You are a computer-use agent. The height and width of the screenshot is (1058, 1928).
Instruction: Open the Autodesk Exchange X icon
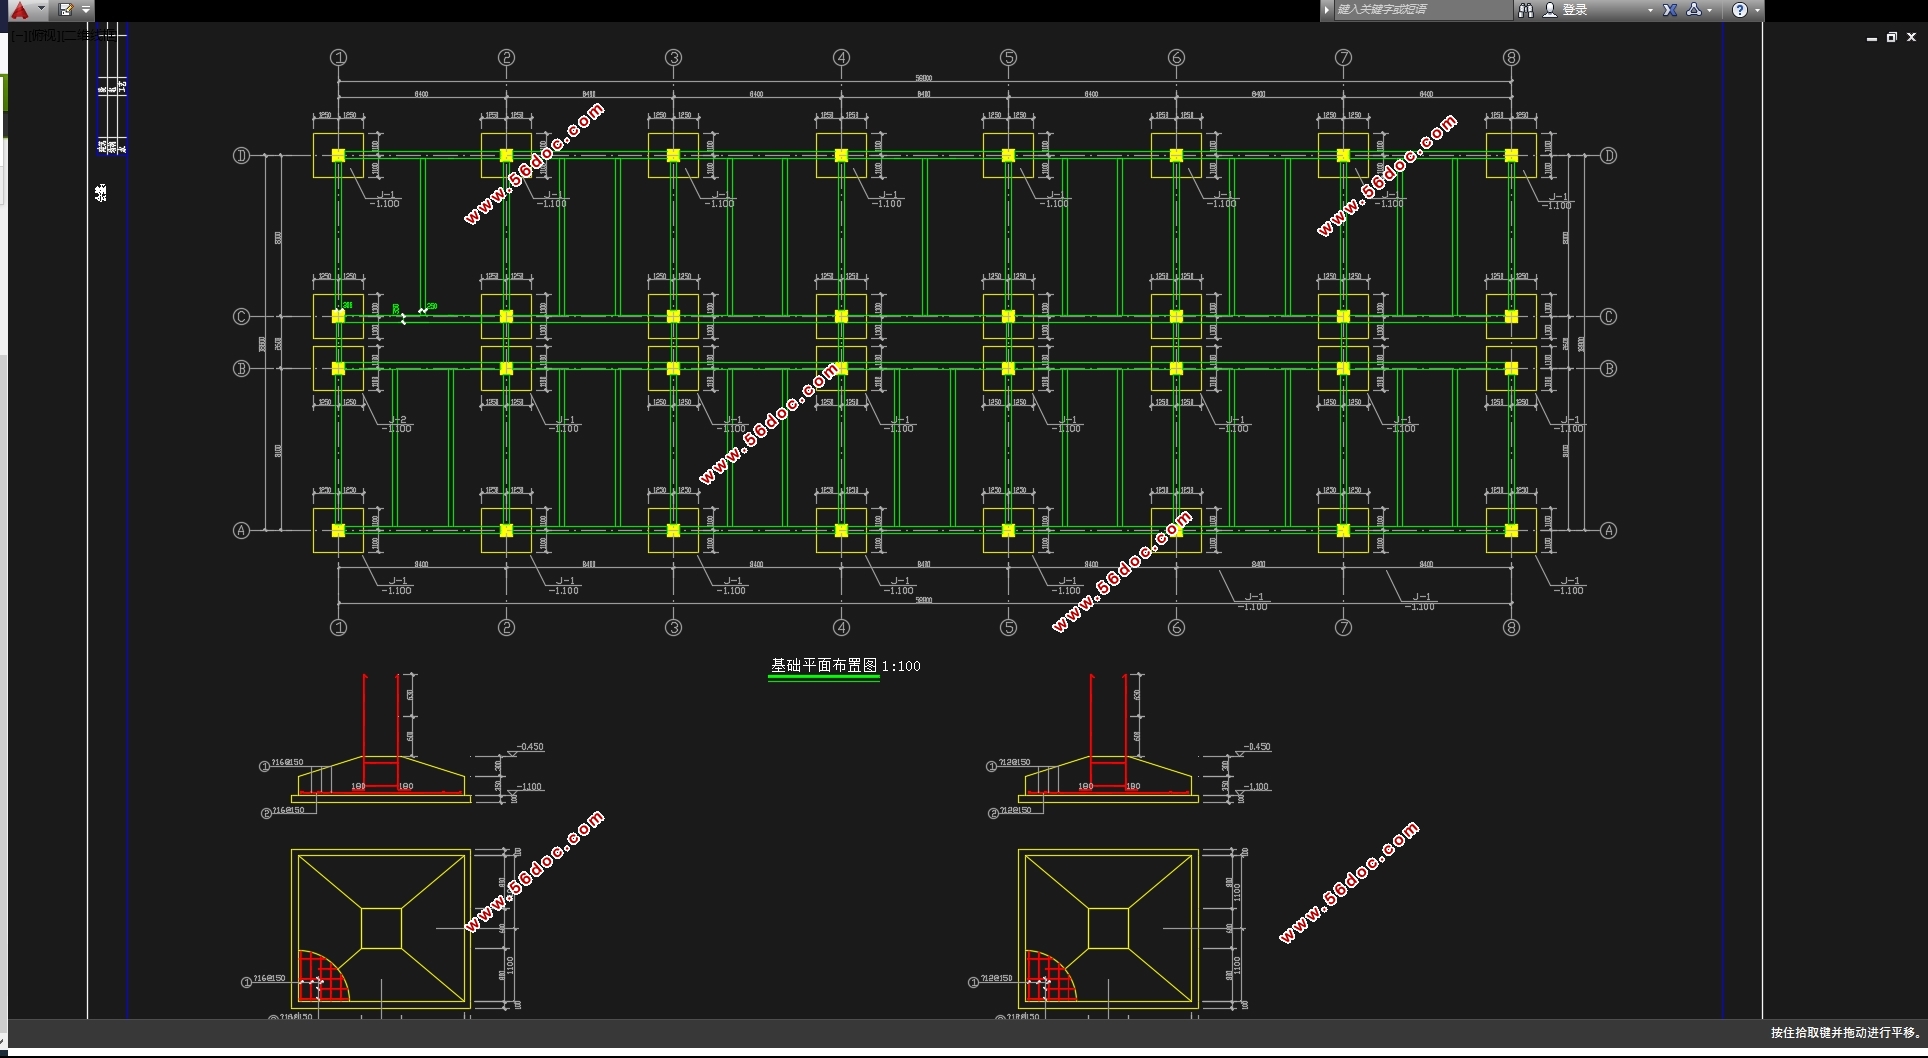1669,10
